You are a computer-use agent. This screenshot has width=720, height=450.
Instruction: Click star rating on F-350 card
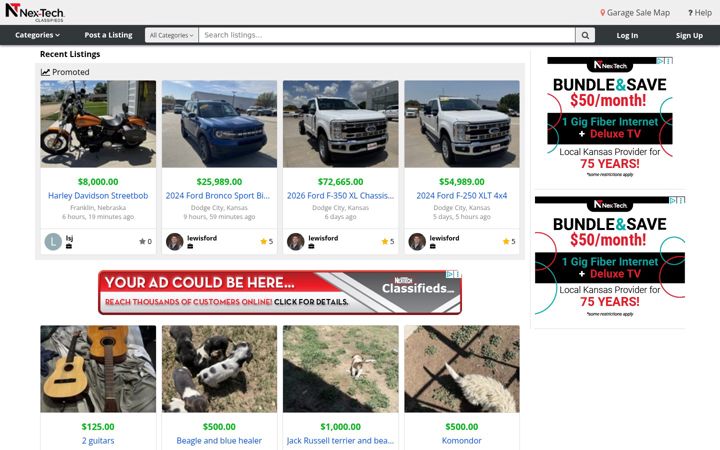tap(388, 242)
